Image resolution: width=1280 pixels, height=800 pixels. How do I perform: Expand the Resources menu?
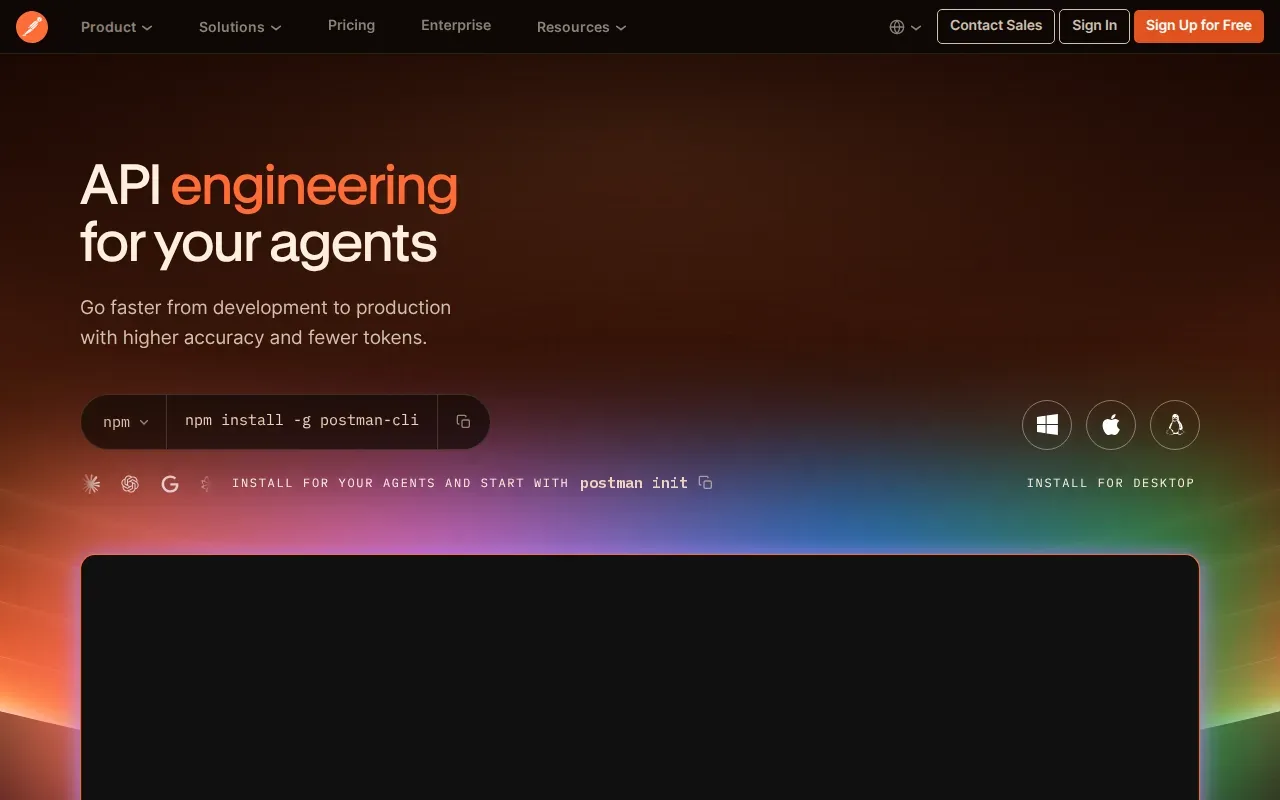click(581, 27)
